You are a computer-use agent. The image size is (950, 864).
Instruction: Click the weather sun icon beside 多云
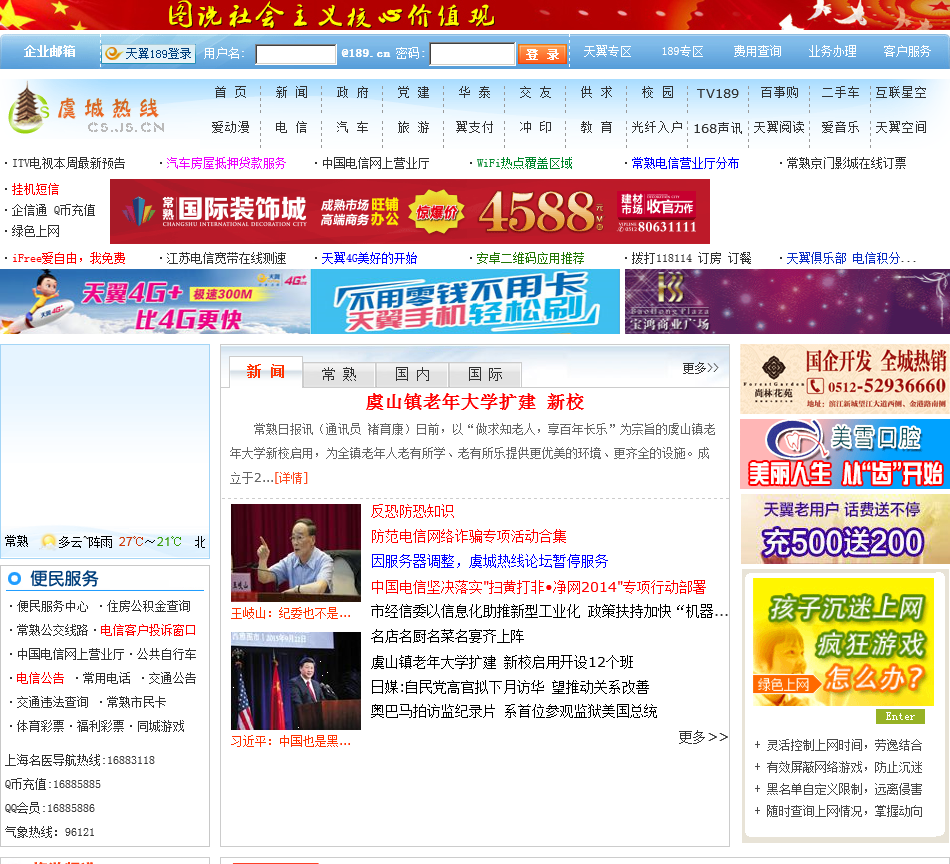point(48,542)
